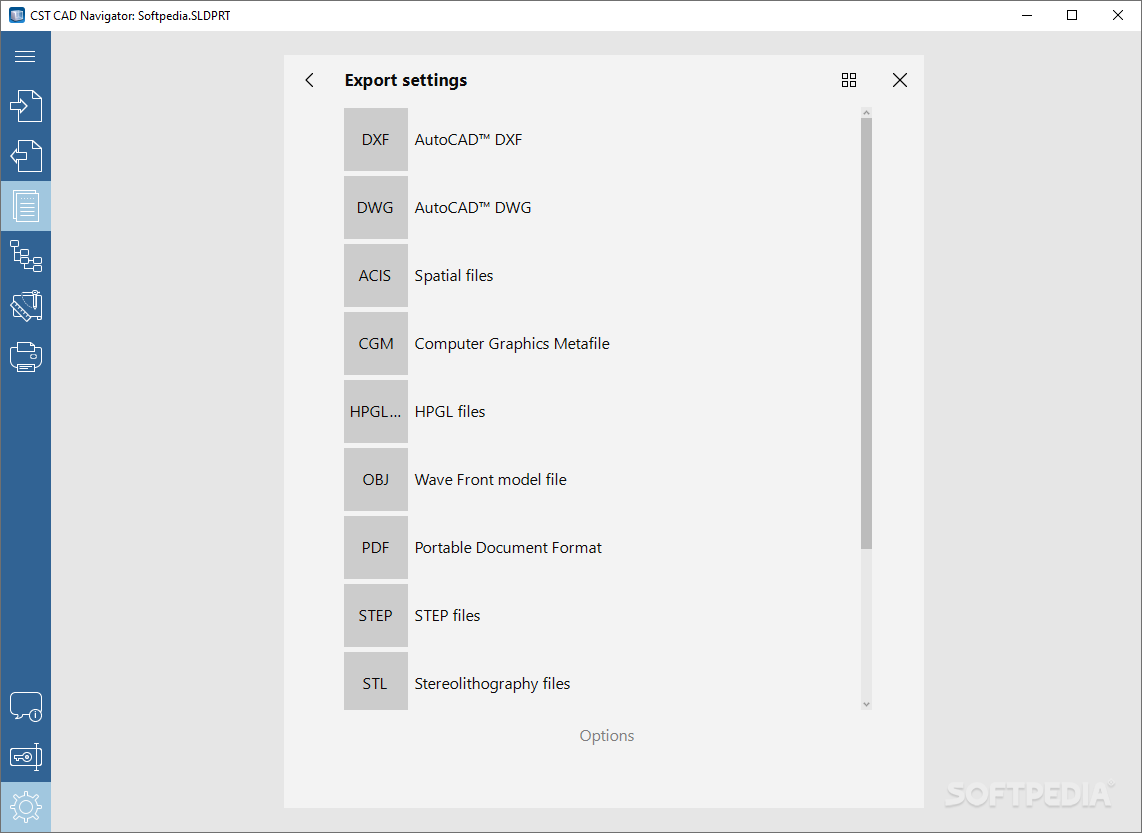Click scrollbar down arrow in format list
This screenshot has height=833, width=1142.
click(x=866, y=704)
